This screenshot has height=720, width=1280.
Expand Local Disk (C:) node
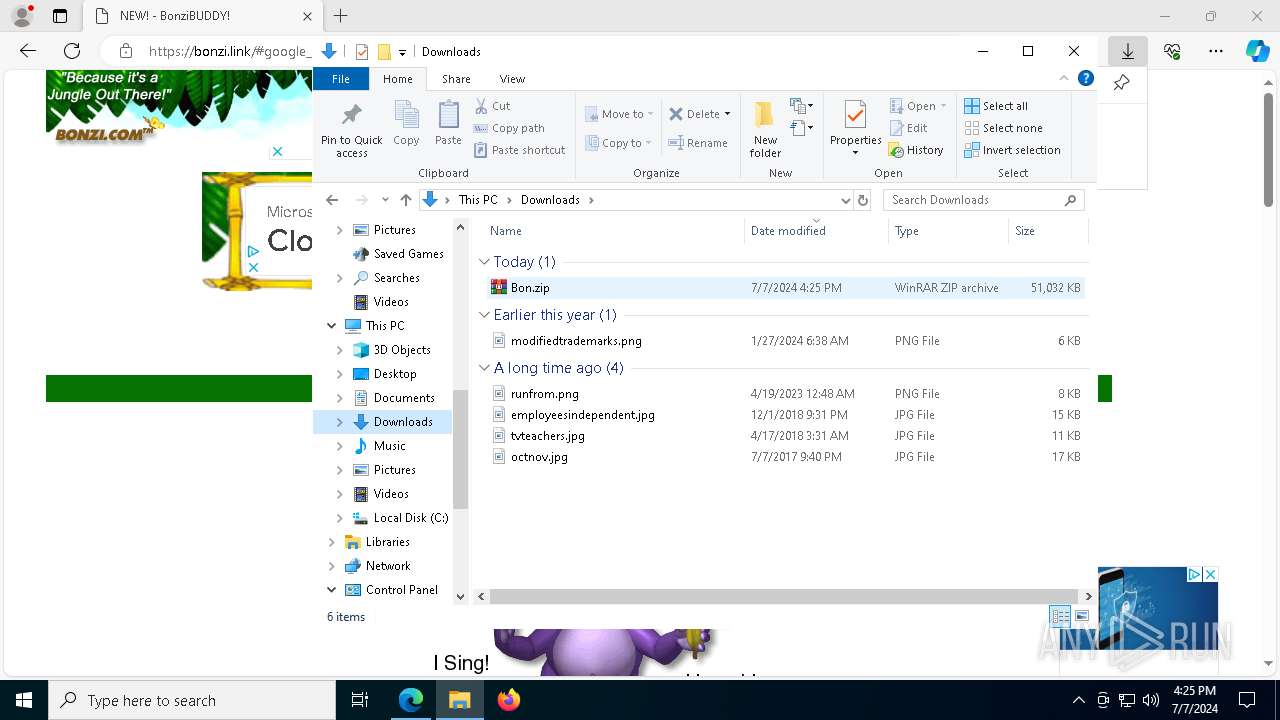339,518
